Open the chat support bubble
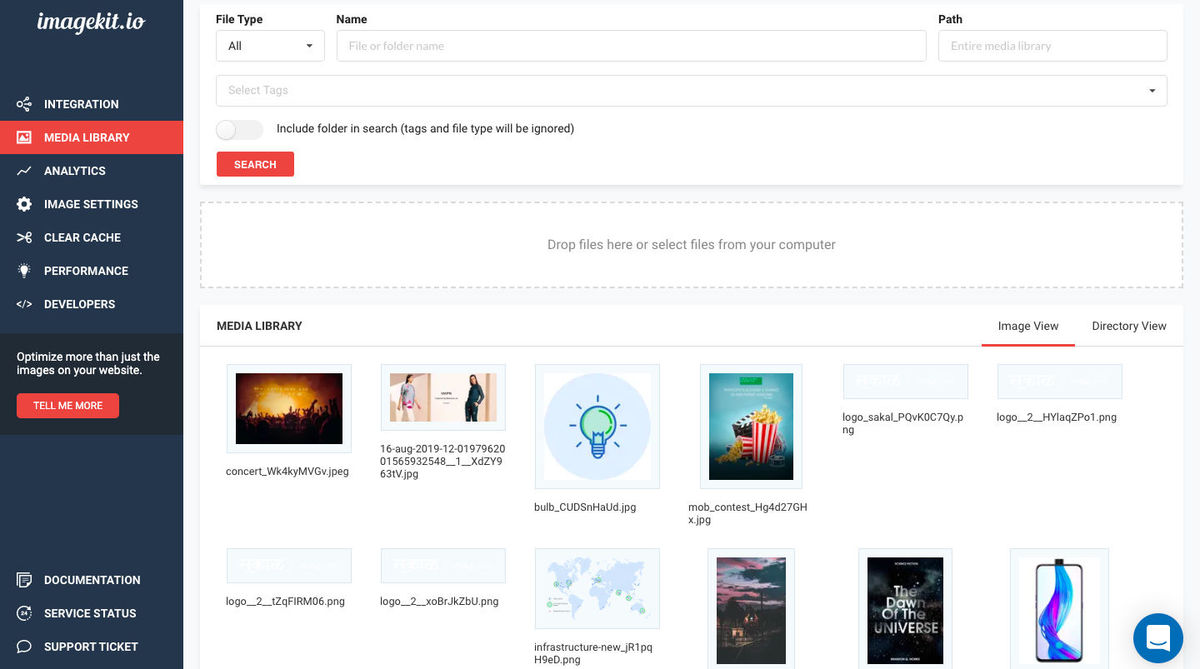The image size is (1200, 669). (1157, 638)
